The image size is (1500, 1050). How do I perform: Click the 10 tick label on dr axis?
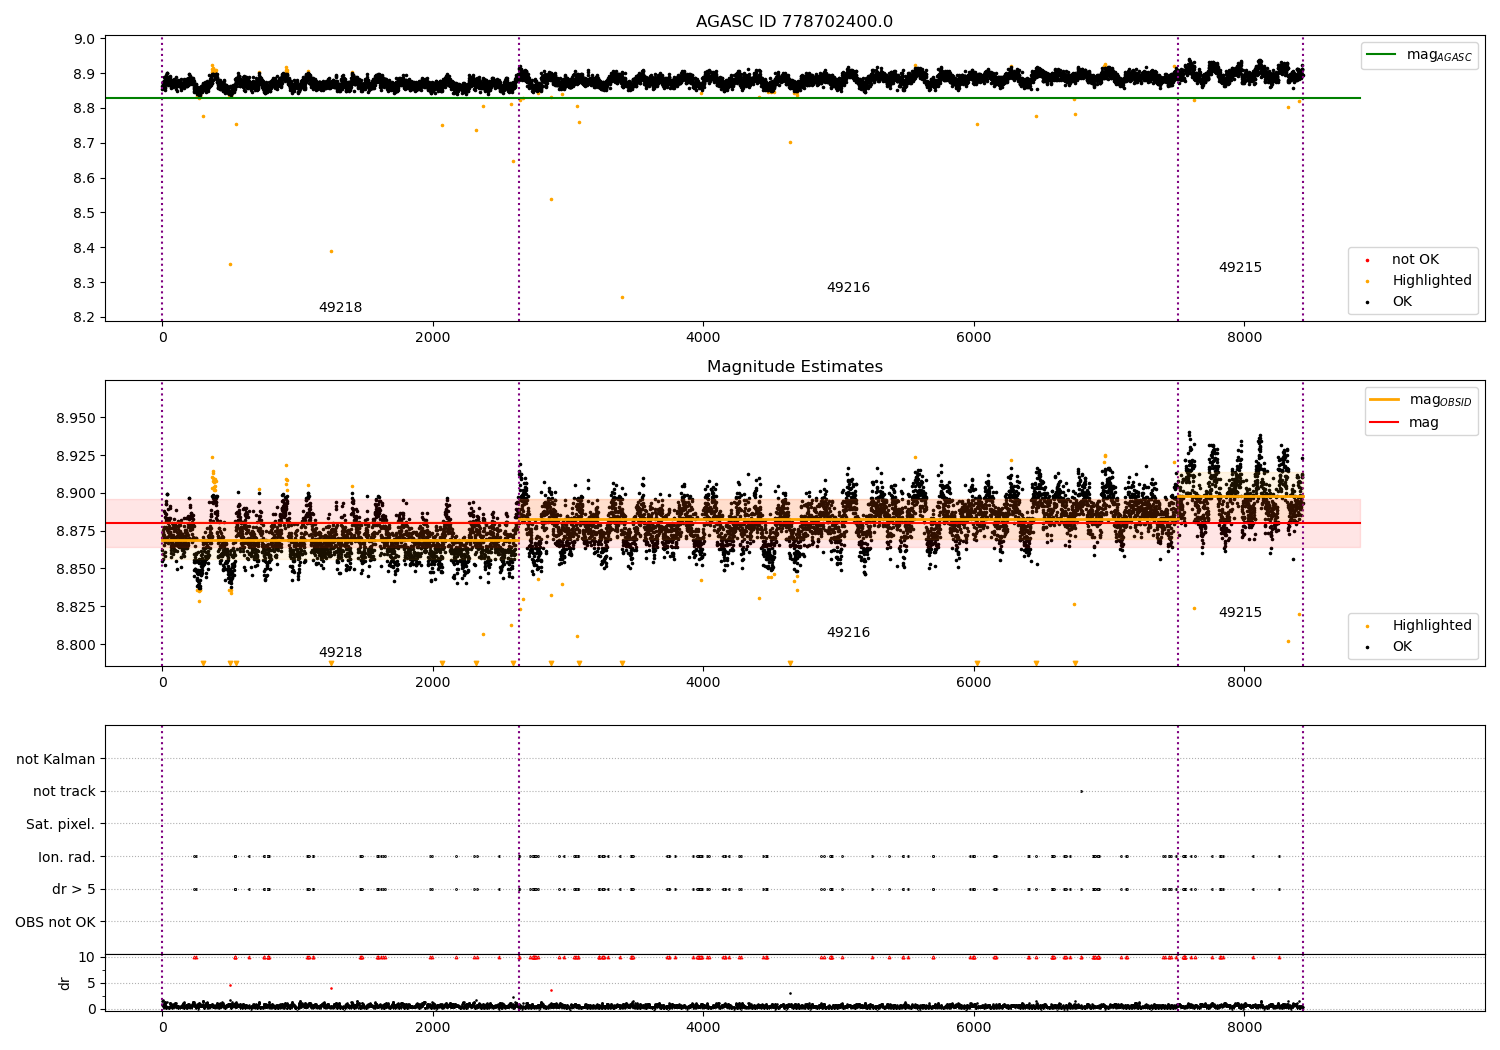tap(87, 957)
